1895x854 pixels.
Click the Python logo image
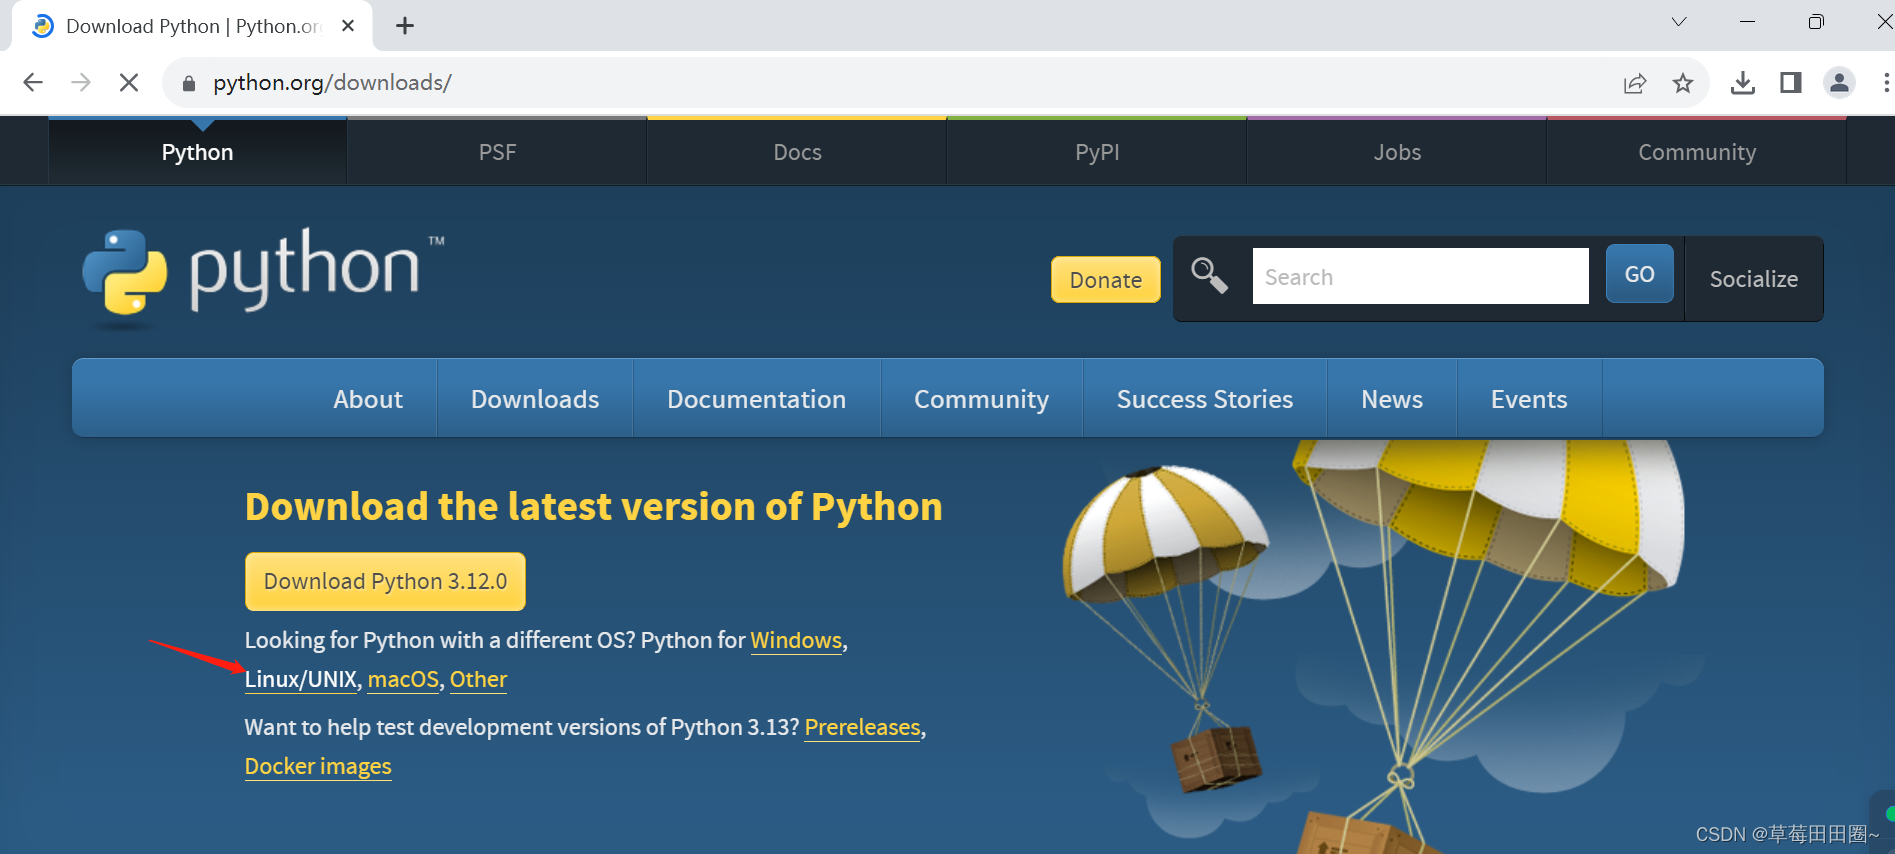click(x=263, y=279)
